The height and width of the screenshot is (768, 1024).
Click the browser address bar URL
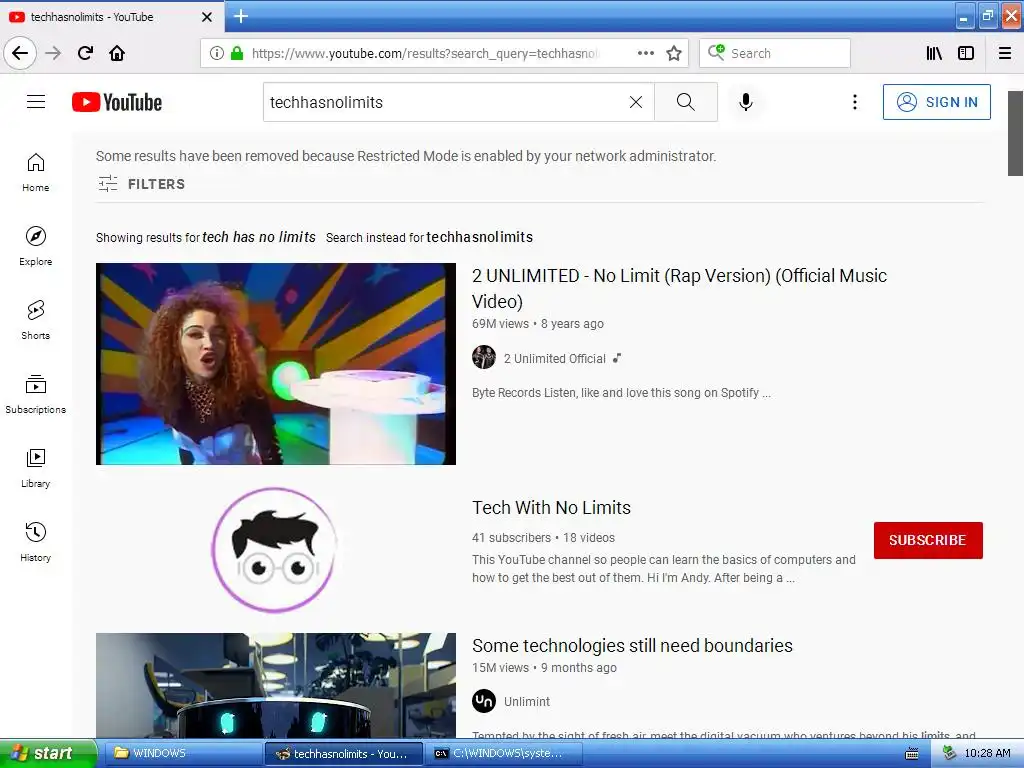[424, 53]
